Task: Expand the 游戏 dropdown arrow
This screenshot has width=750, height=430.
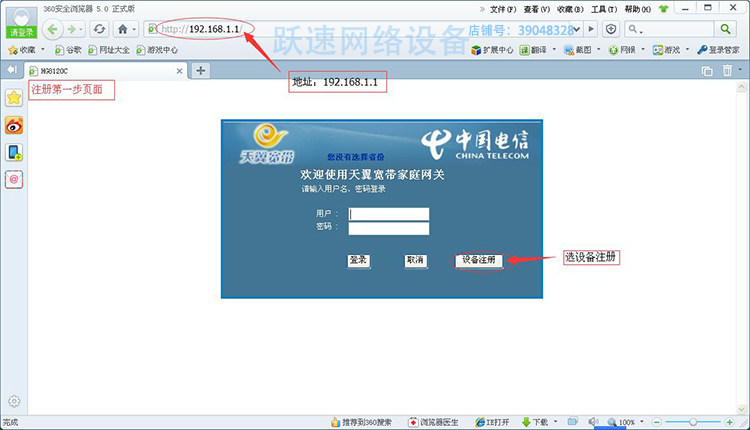Action: [687, 49]
